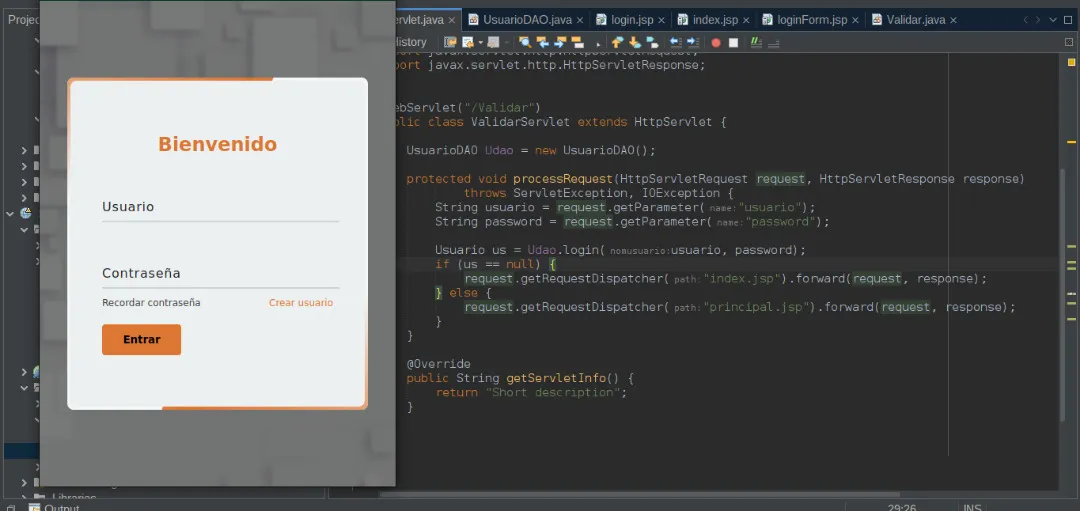Viewport: 1080px width, 511px height.
Task: Click Find Selection magnifier icon
Action: pyautogui.click(x=526, y=42)
